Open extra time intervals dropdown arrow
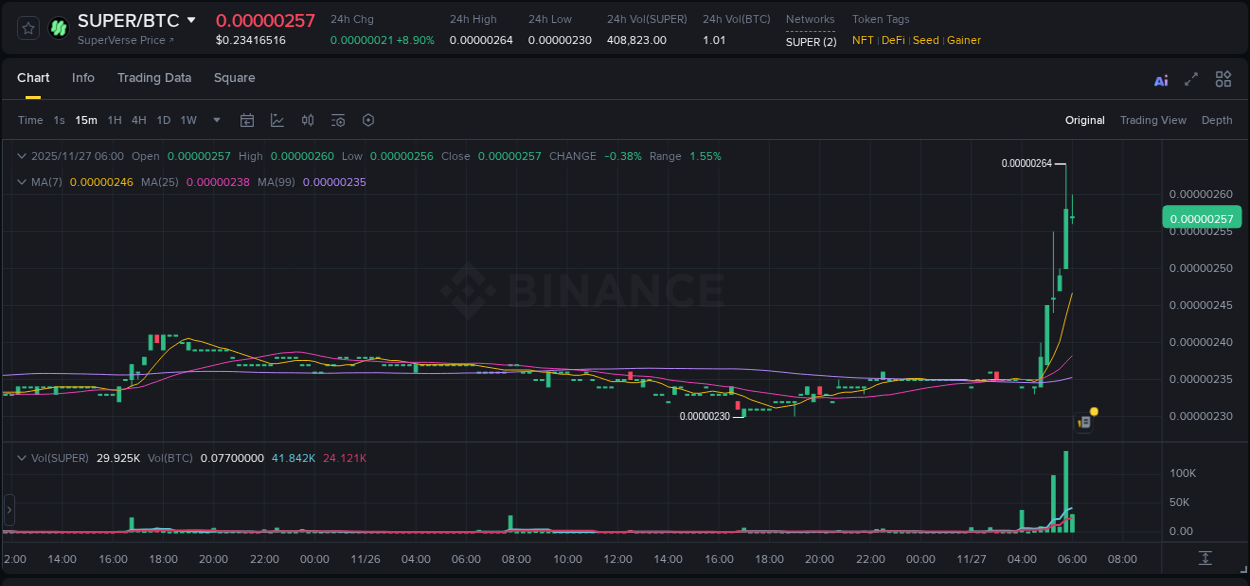Screen dimensions: 1250x586 click(x=215, y=120)
